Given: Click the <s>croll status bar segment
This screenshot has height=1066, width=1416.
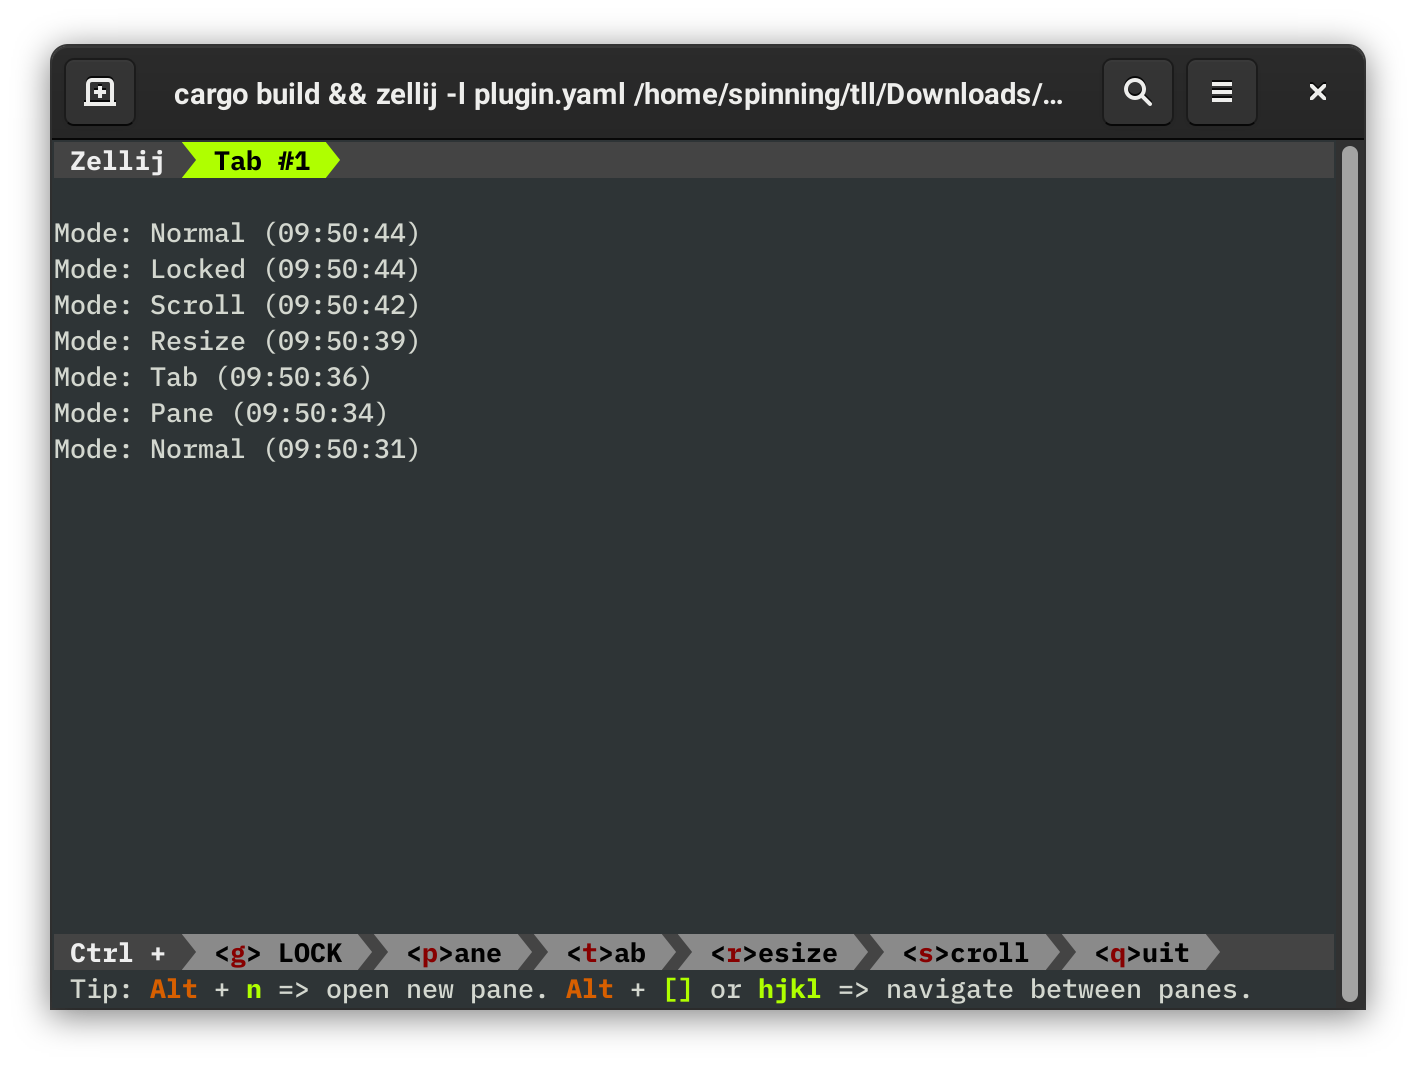Looking at the screenshot, I should [x=966, y=953].
